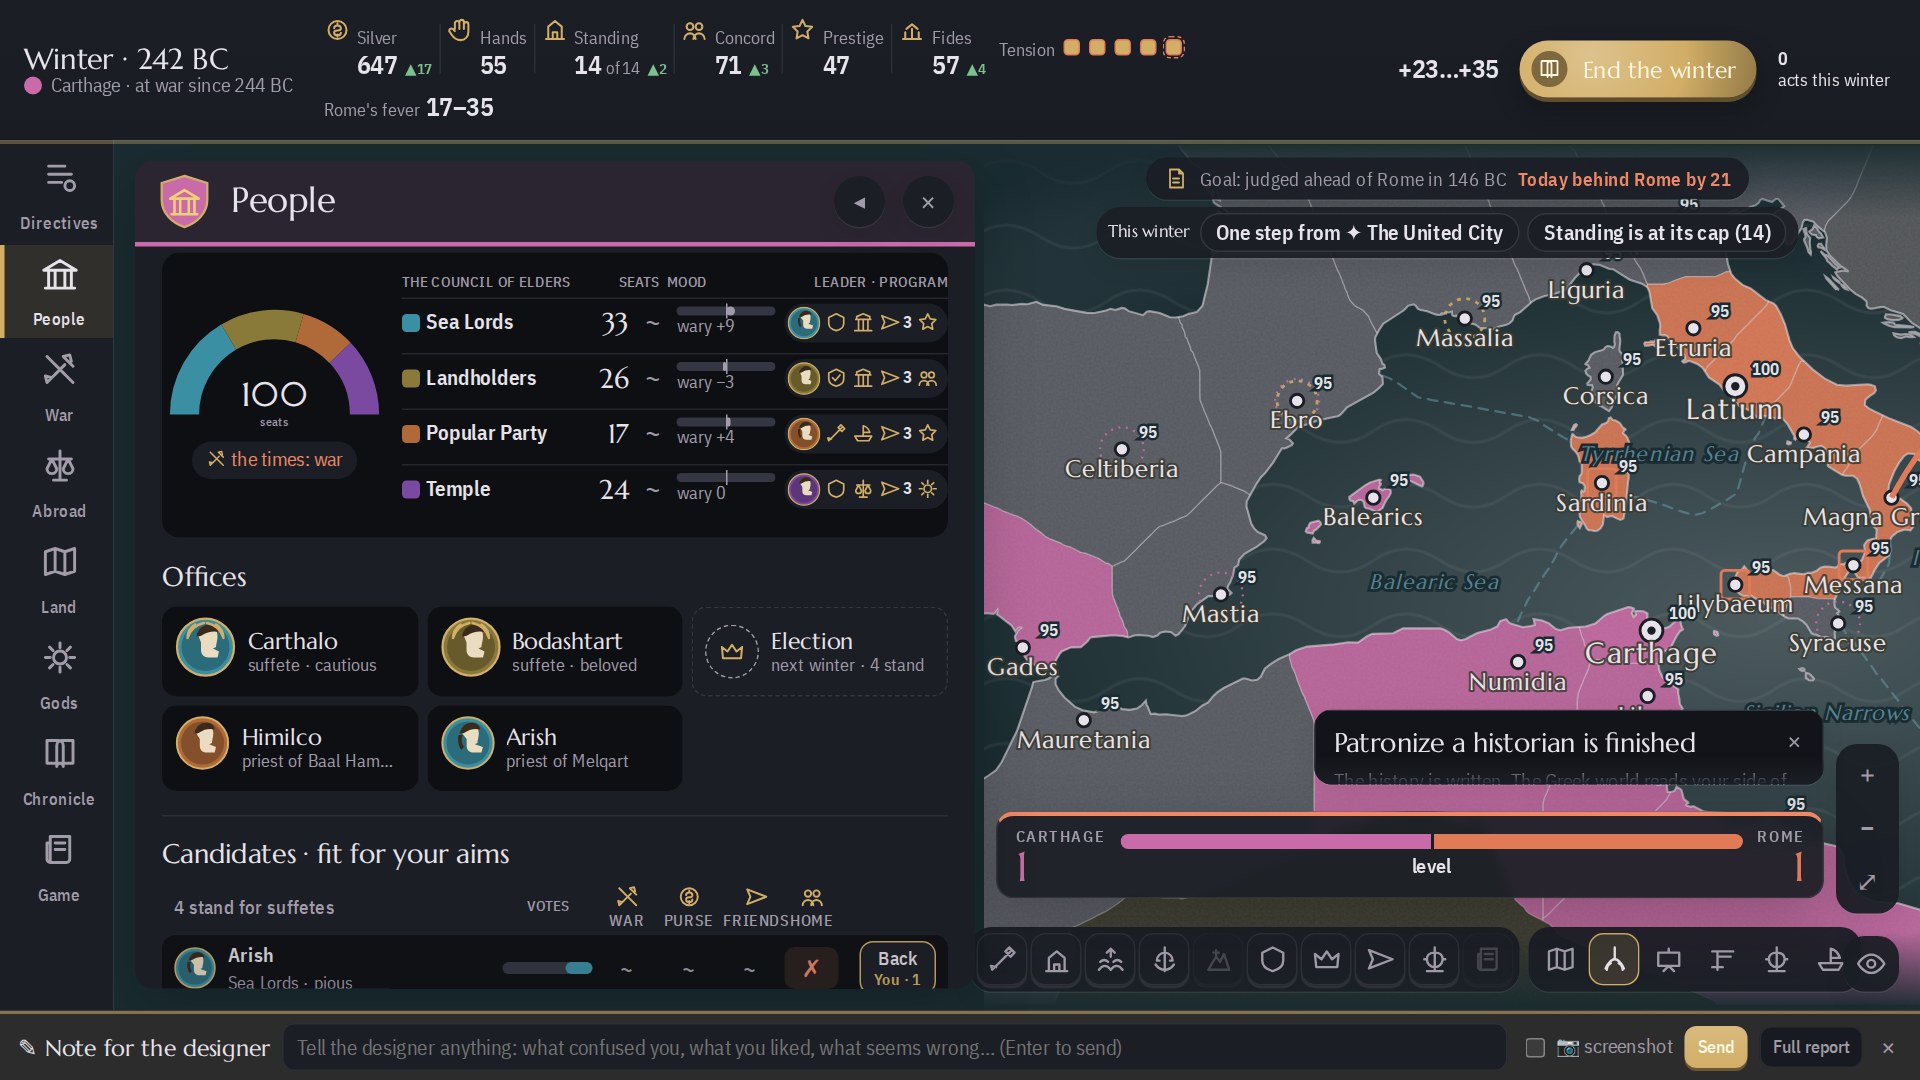Select the house building icon in toolbar
The width and height of the screenshot is (1920, 1080).
tap(1056, 960)
